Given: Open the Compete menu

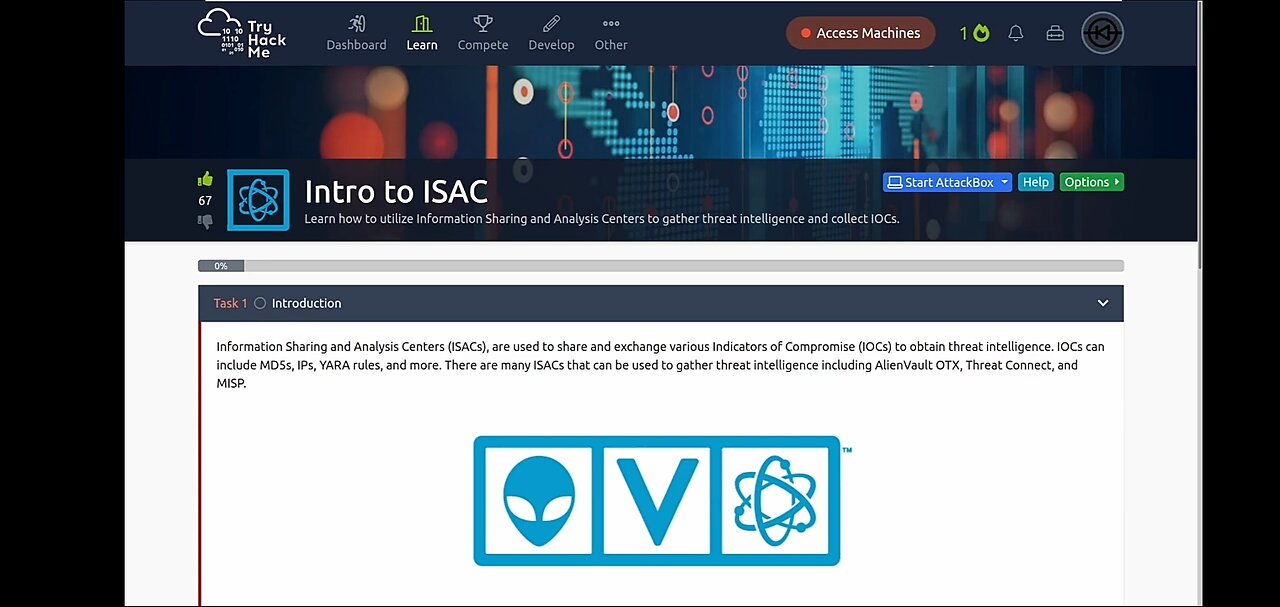Looking at the screenshot, I should tap(483, 33).
